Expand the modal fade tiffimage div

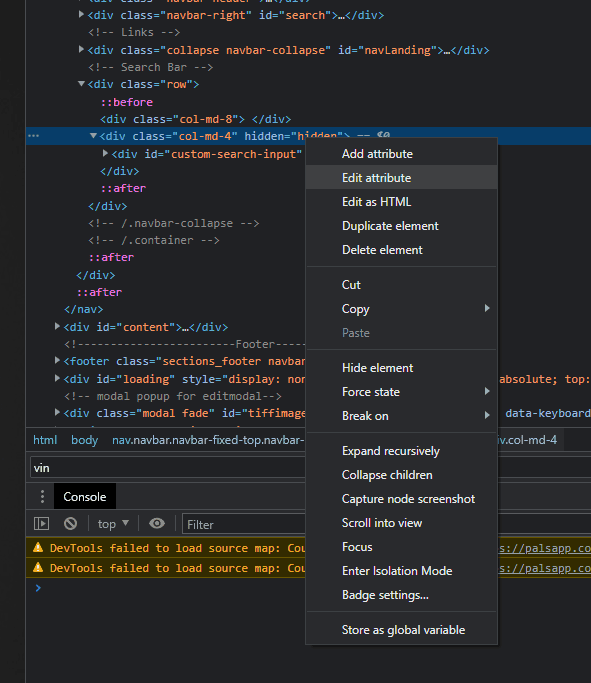coord(57,412)
